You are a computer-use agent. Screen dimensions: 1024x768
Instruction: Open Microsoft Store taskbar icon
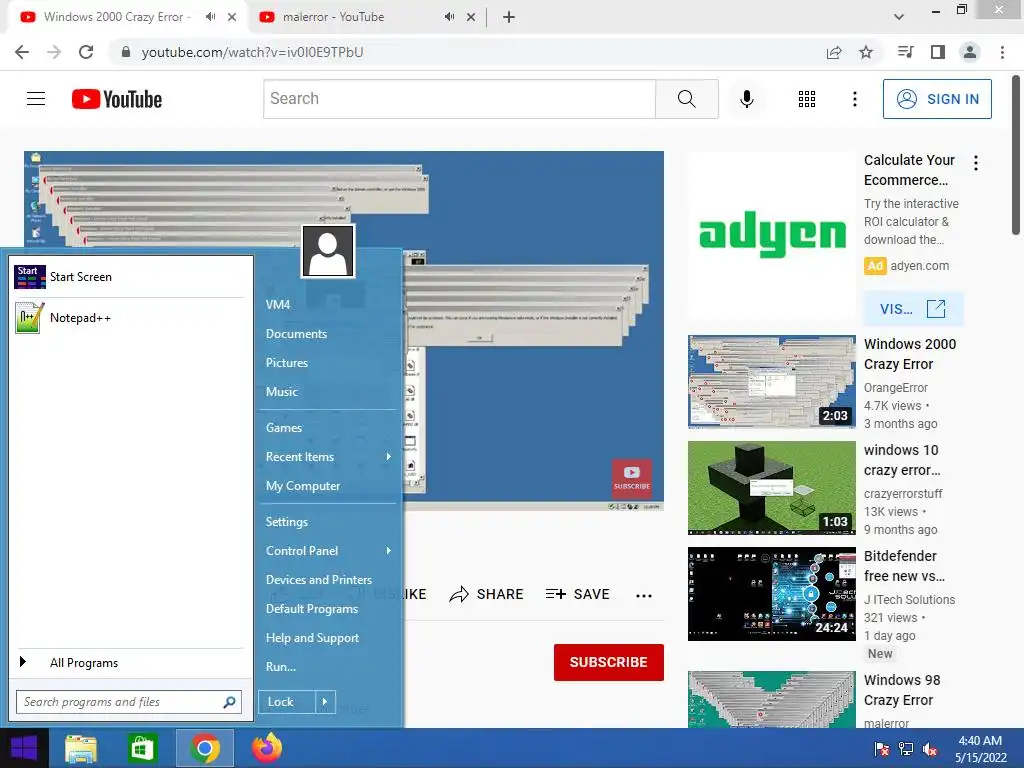point(142,748)
